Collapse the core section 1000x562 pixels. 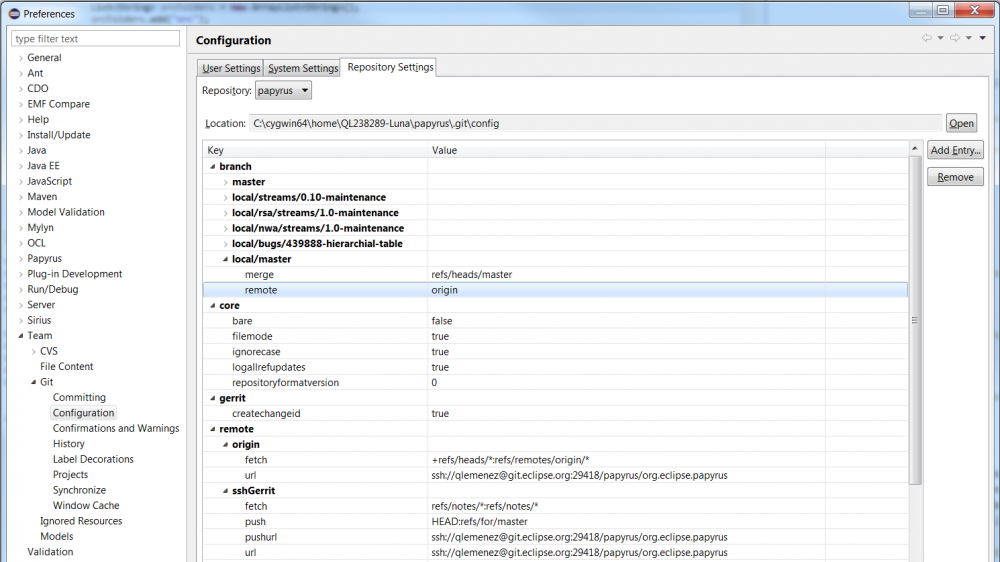point(213,306)
